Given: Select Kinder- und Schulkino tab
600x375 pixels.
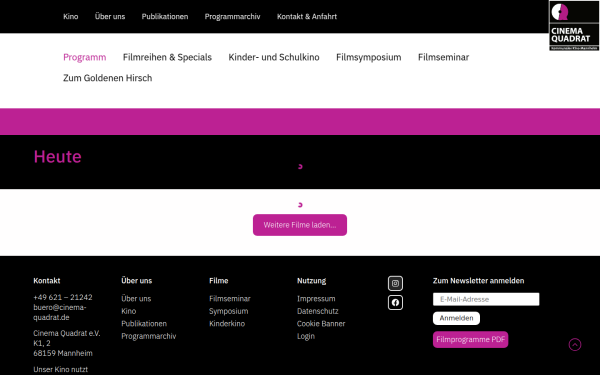Looking at the screenshot, I should click(x=274, y=57).
